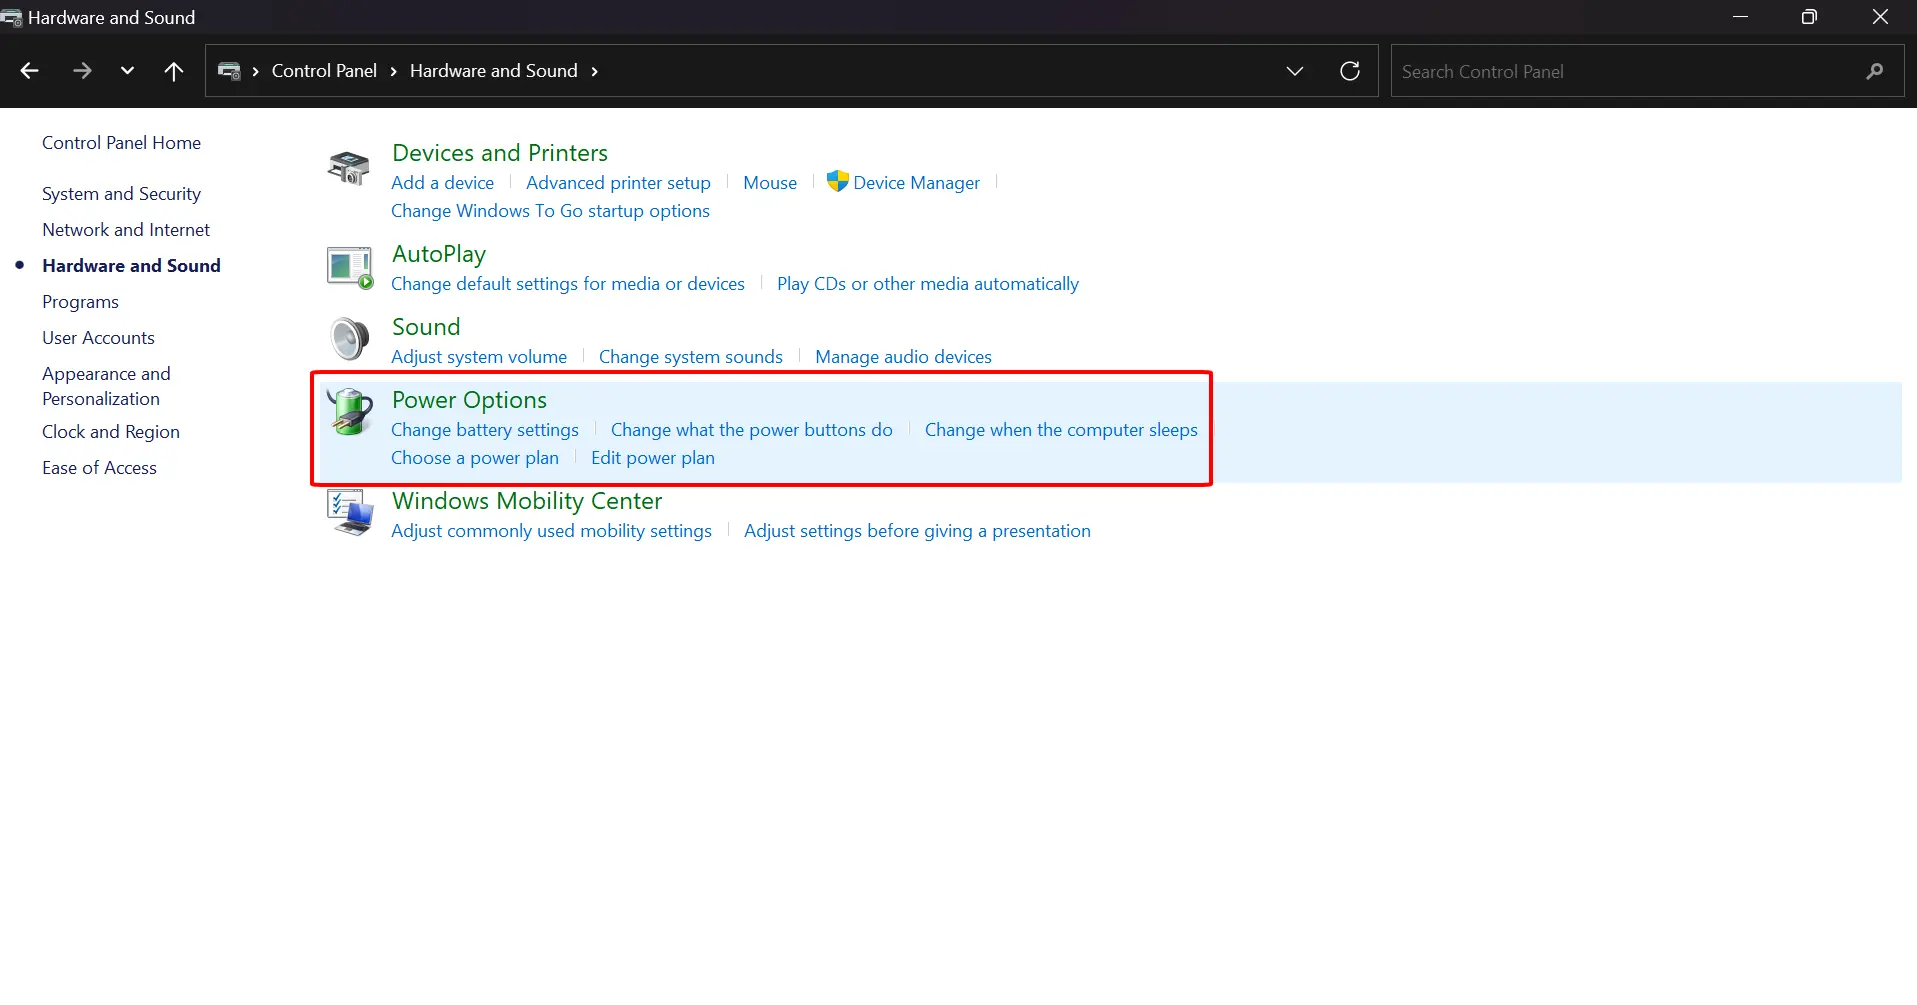The height and width of the screenshot is (1005, 1917).
Task: Click the Control Panel breadcrumb
Action: pos(324,71)
